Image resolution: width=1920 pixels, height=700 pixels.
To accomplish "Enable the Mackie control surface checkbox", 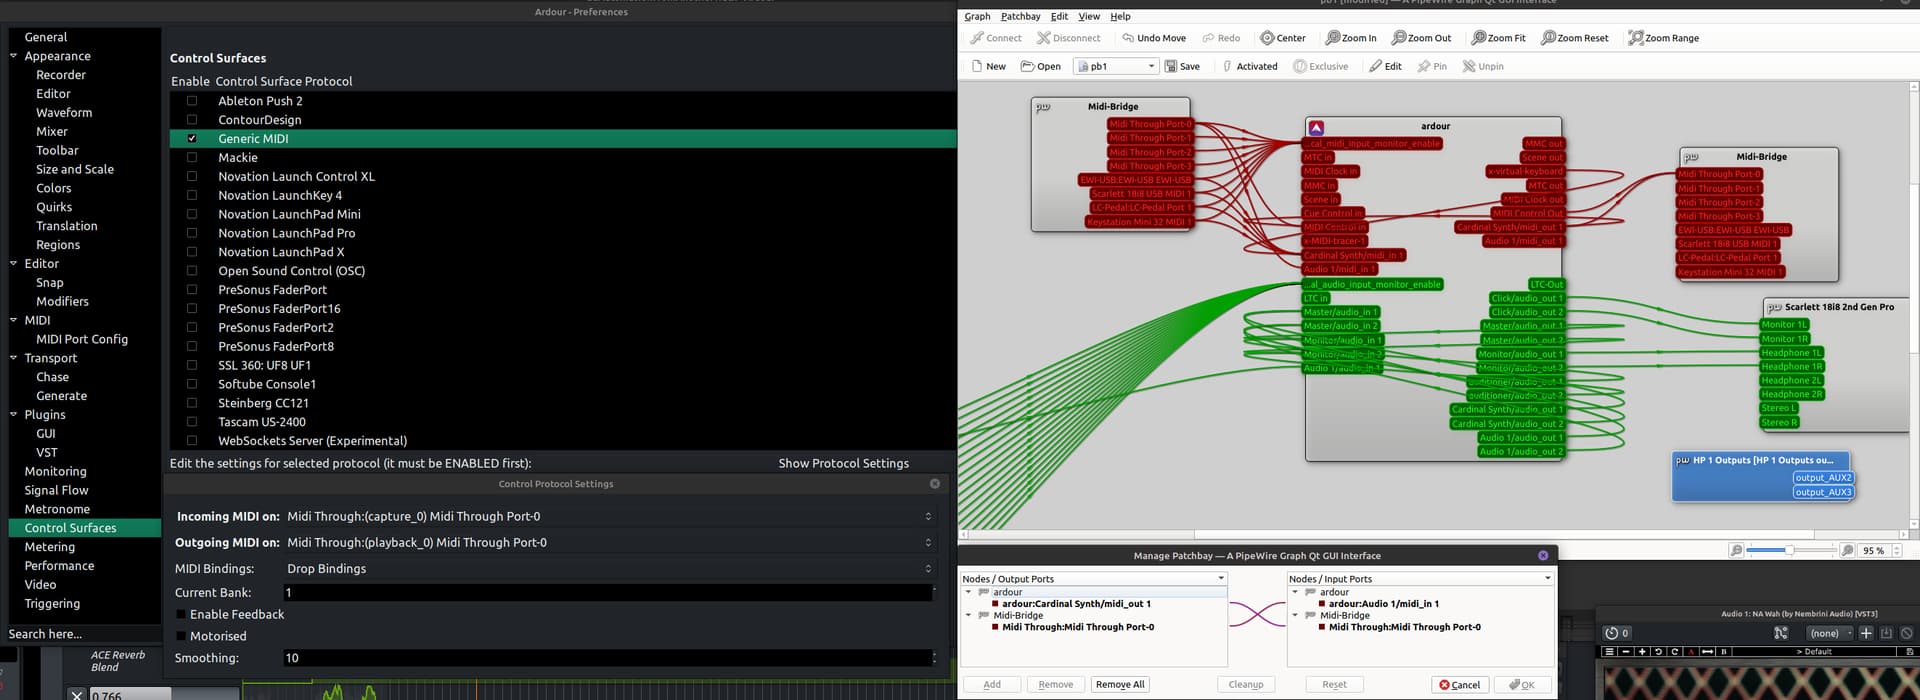I will tap(192, 158).
